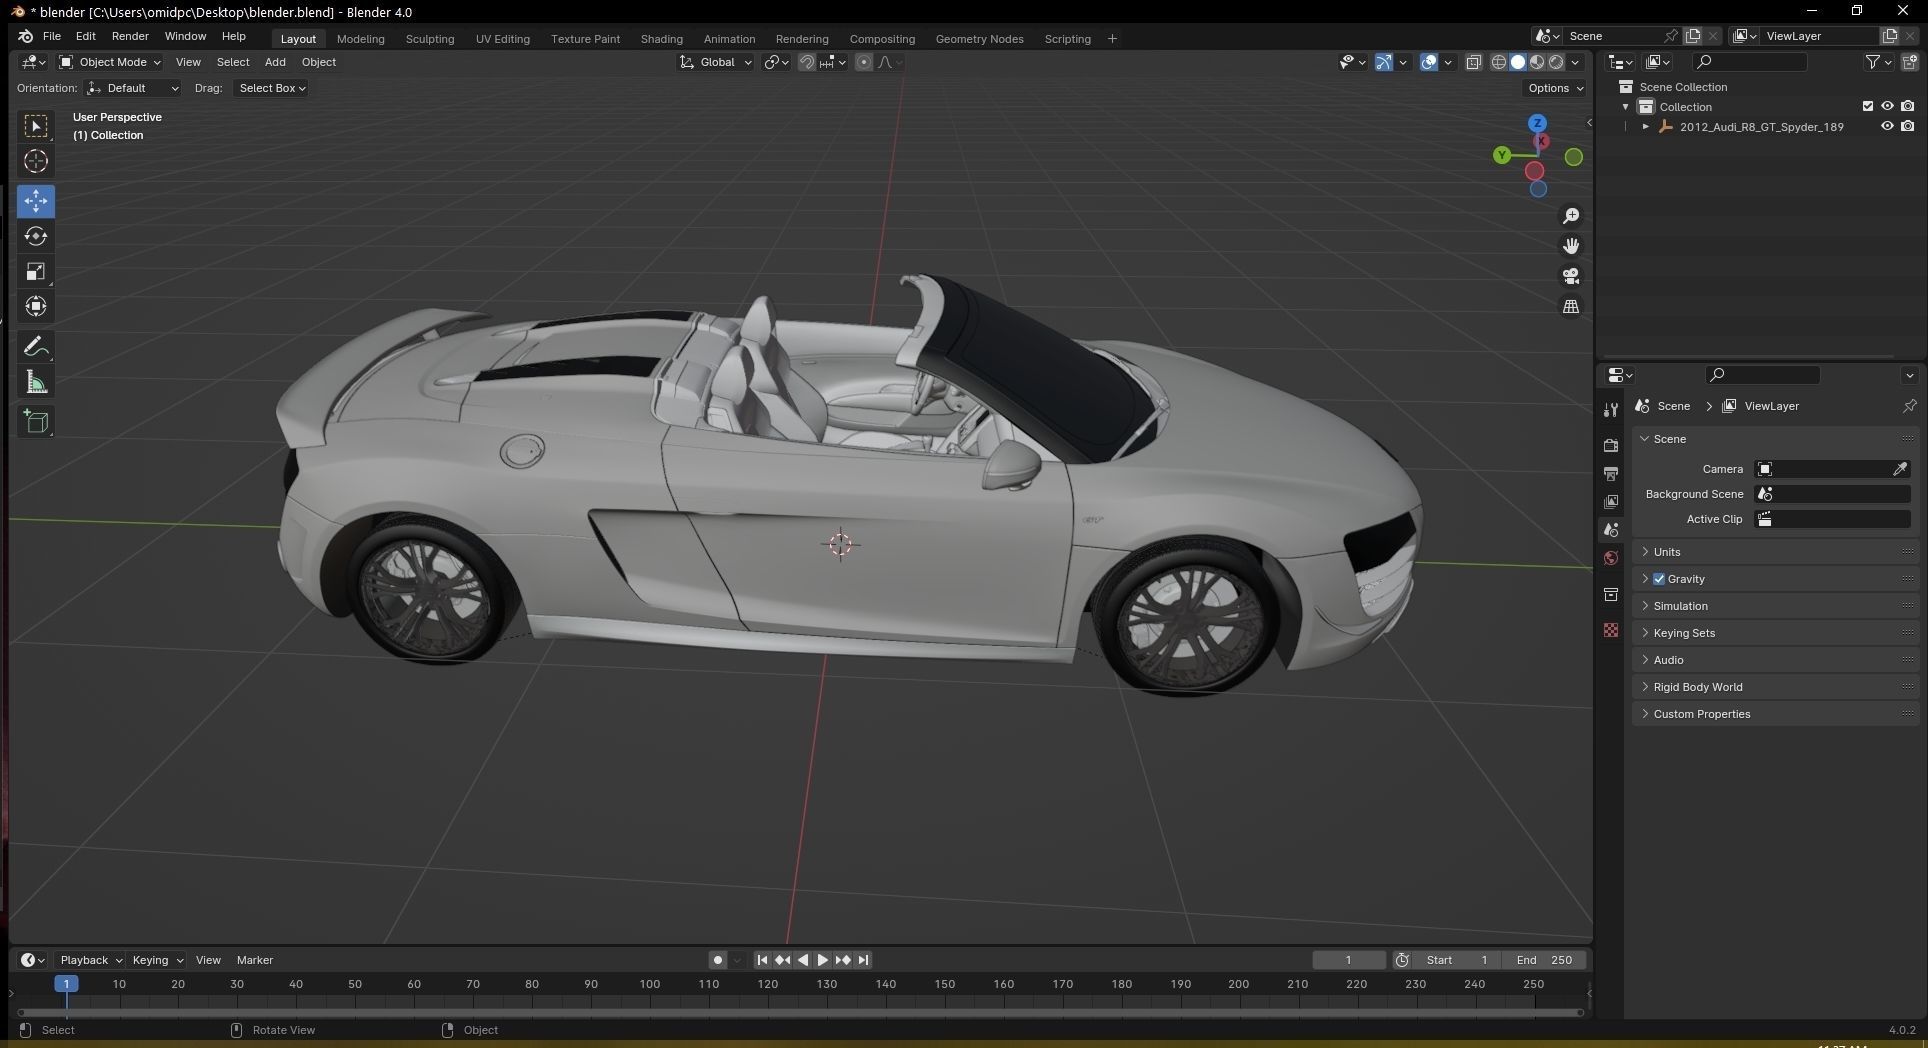
Task: Toggle auto keying record button
Action: tap(718, 960)
